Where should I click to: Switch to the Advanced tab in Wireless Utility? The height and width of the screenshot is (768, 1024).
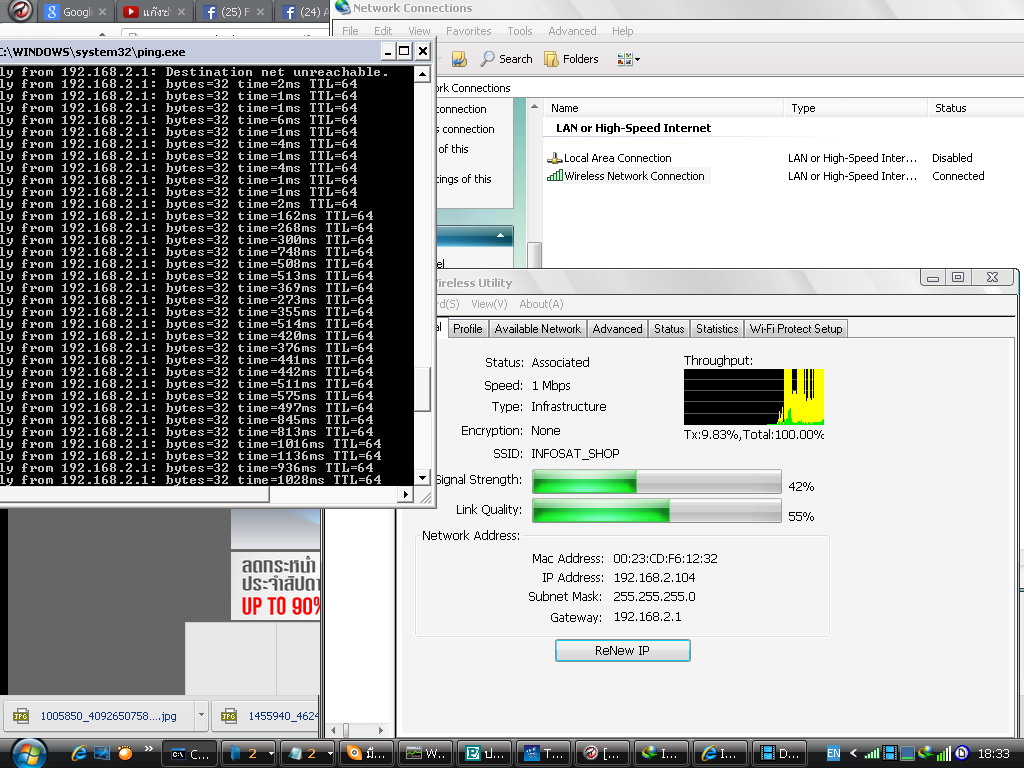pos(617,328)
